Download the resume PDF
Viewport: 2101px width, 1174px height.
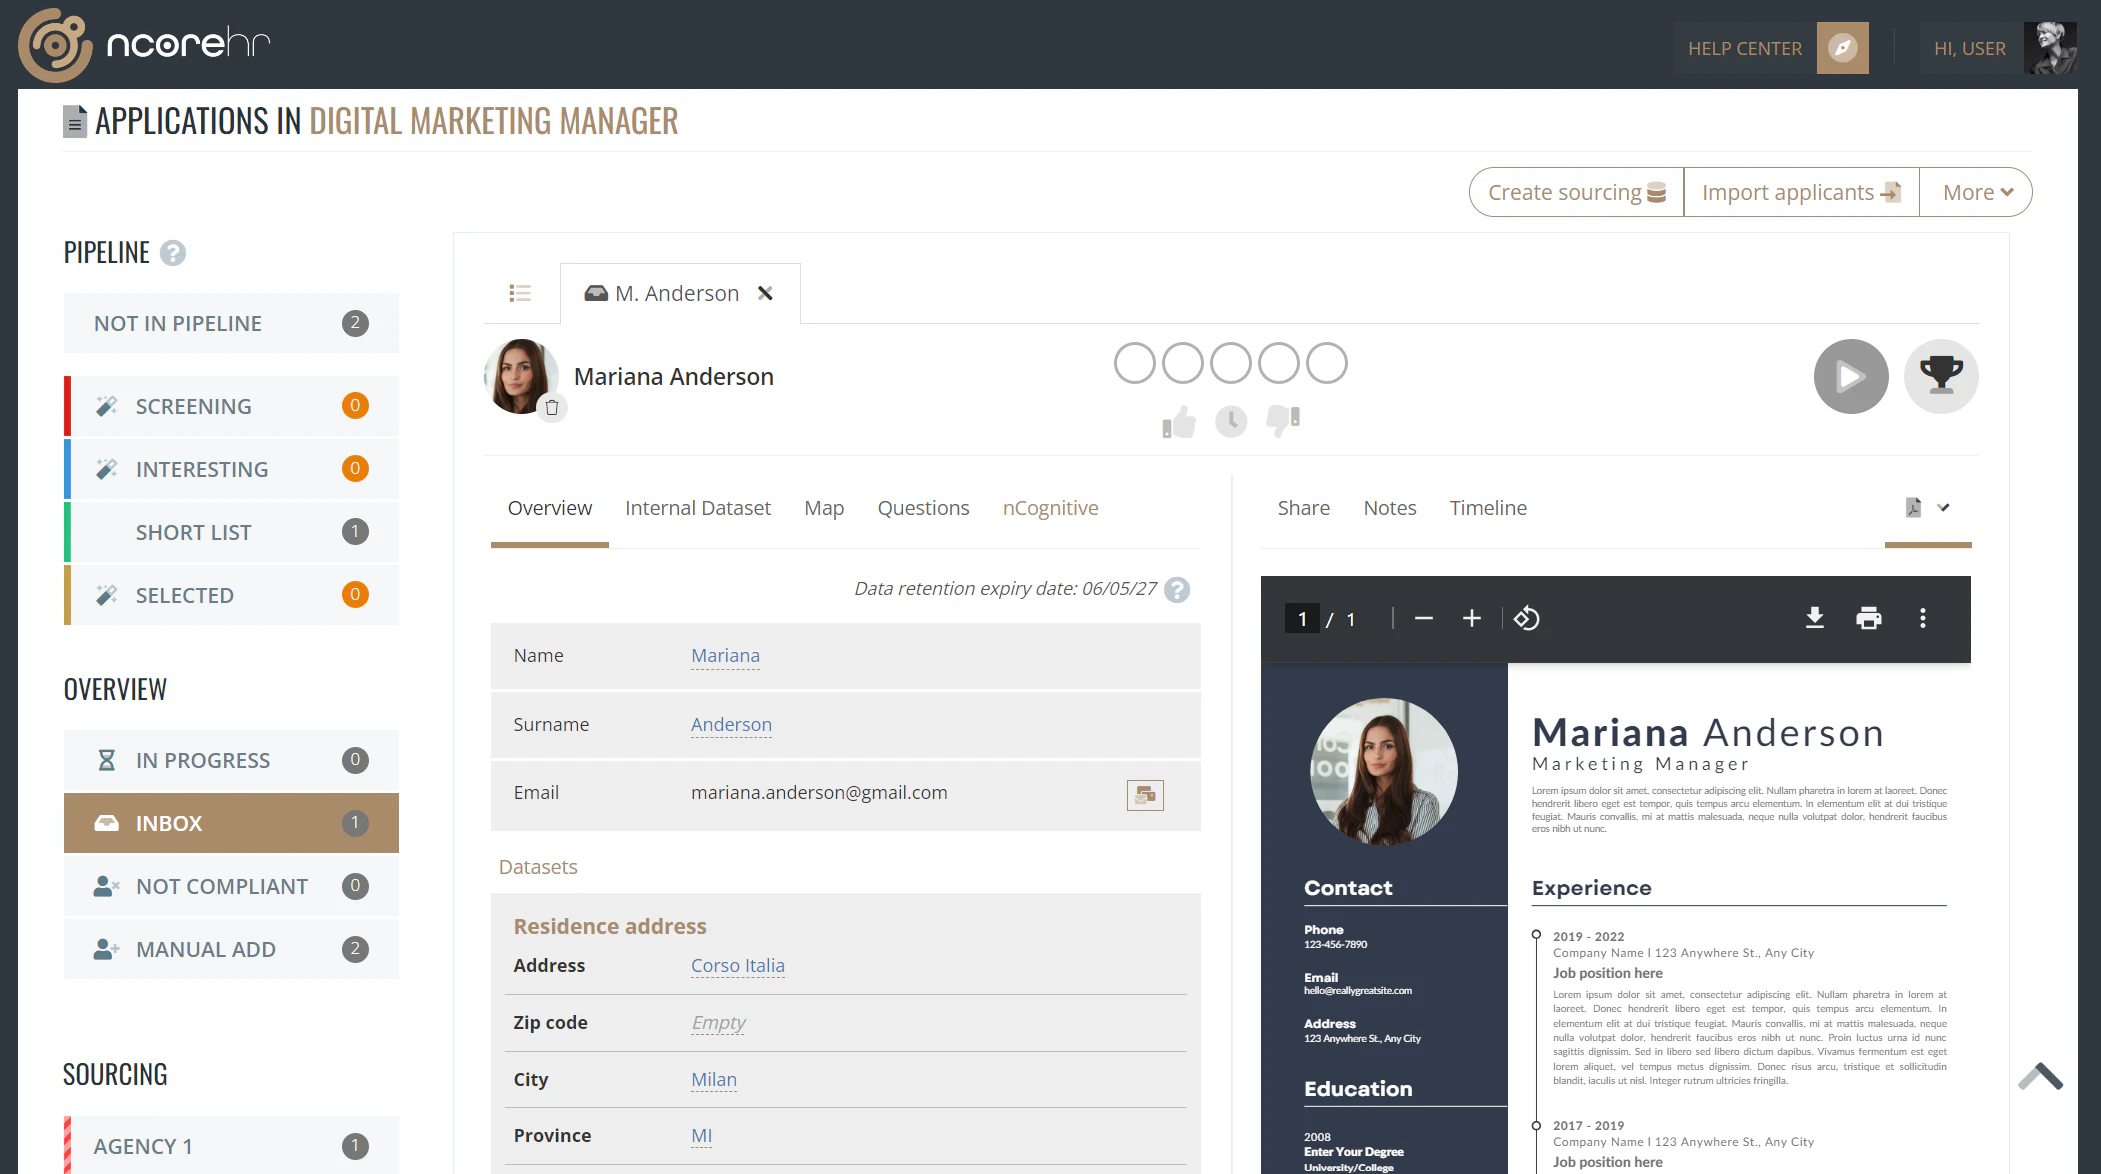(x=1814, y=618)
